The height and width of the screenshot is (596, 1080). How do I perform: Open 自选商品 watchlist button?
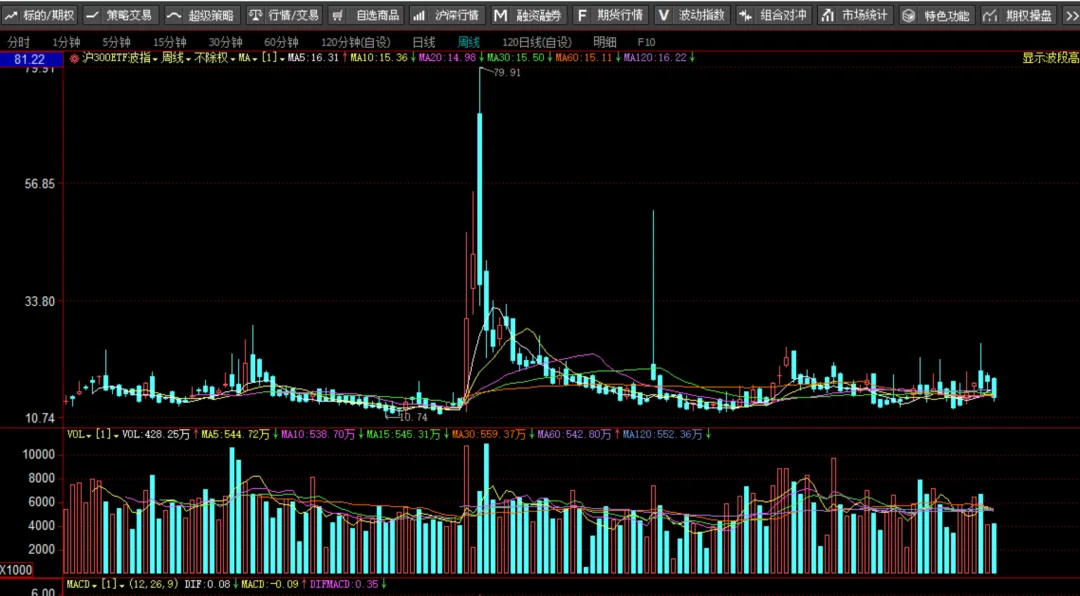point(366,15)
